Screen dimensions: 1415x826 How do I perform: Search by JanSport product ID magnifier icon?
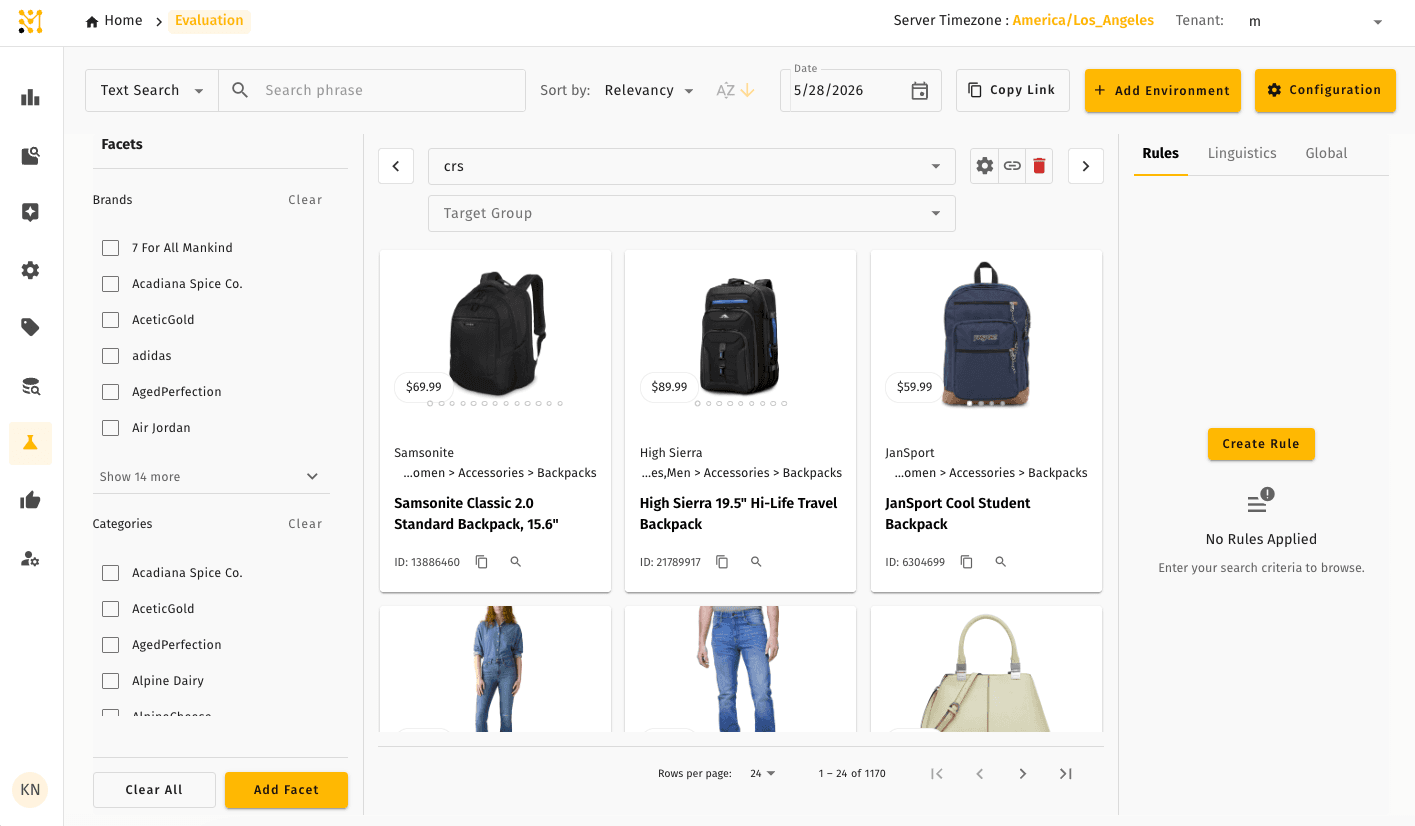point(1000,562)
